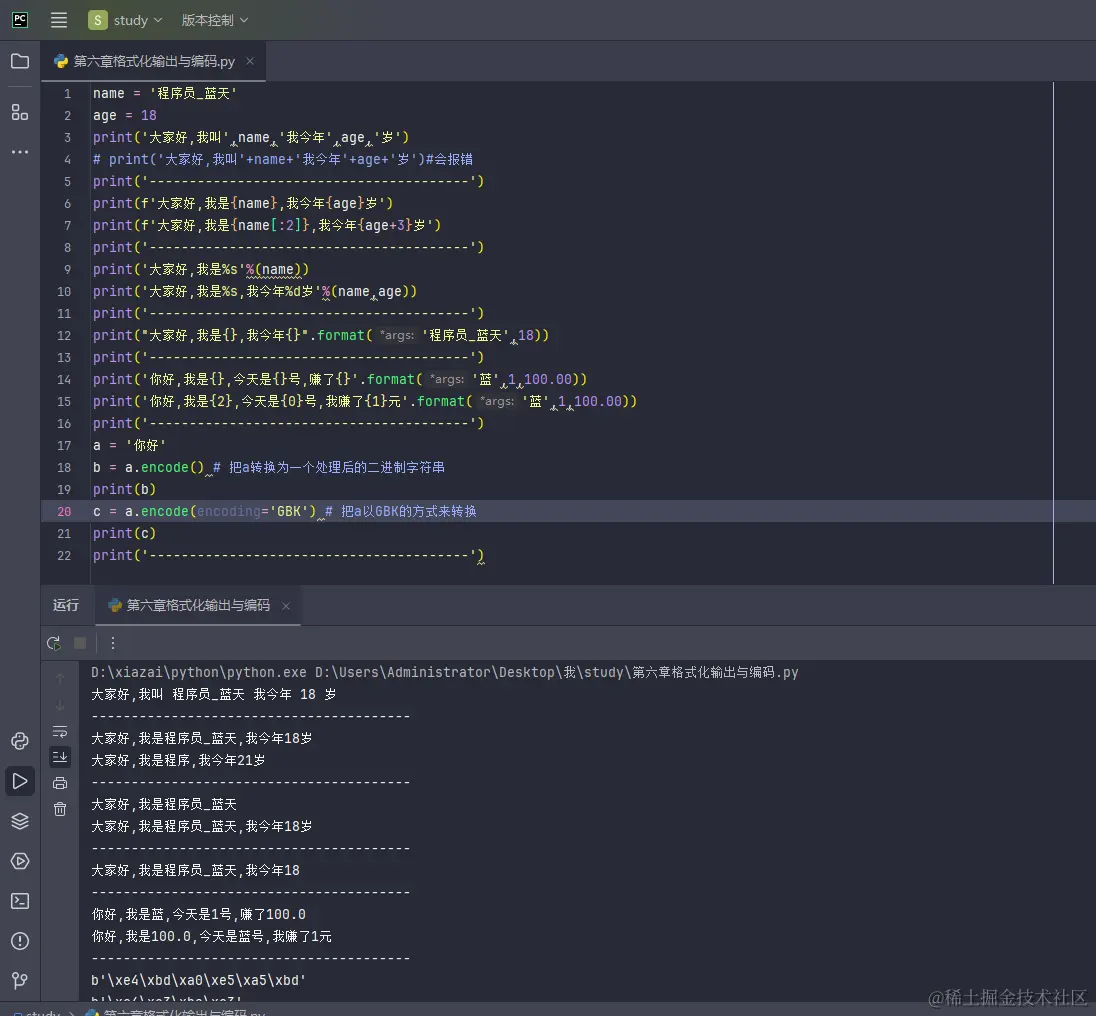Image resolution: width=1096 pixels, height=1016 pixels.
Task: Toggle scroll to end of output
Action: coord(60,757)
